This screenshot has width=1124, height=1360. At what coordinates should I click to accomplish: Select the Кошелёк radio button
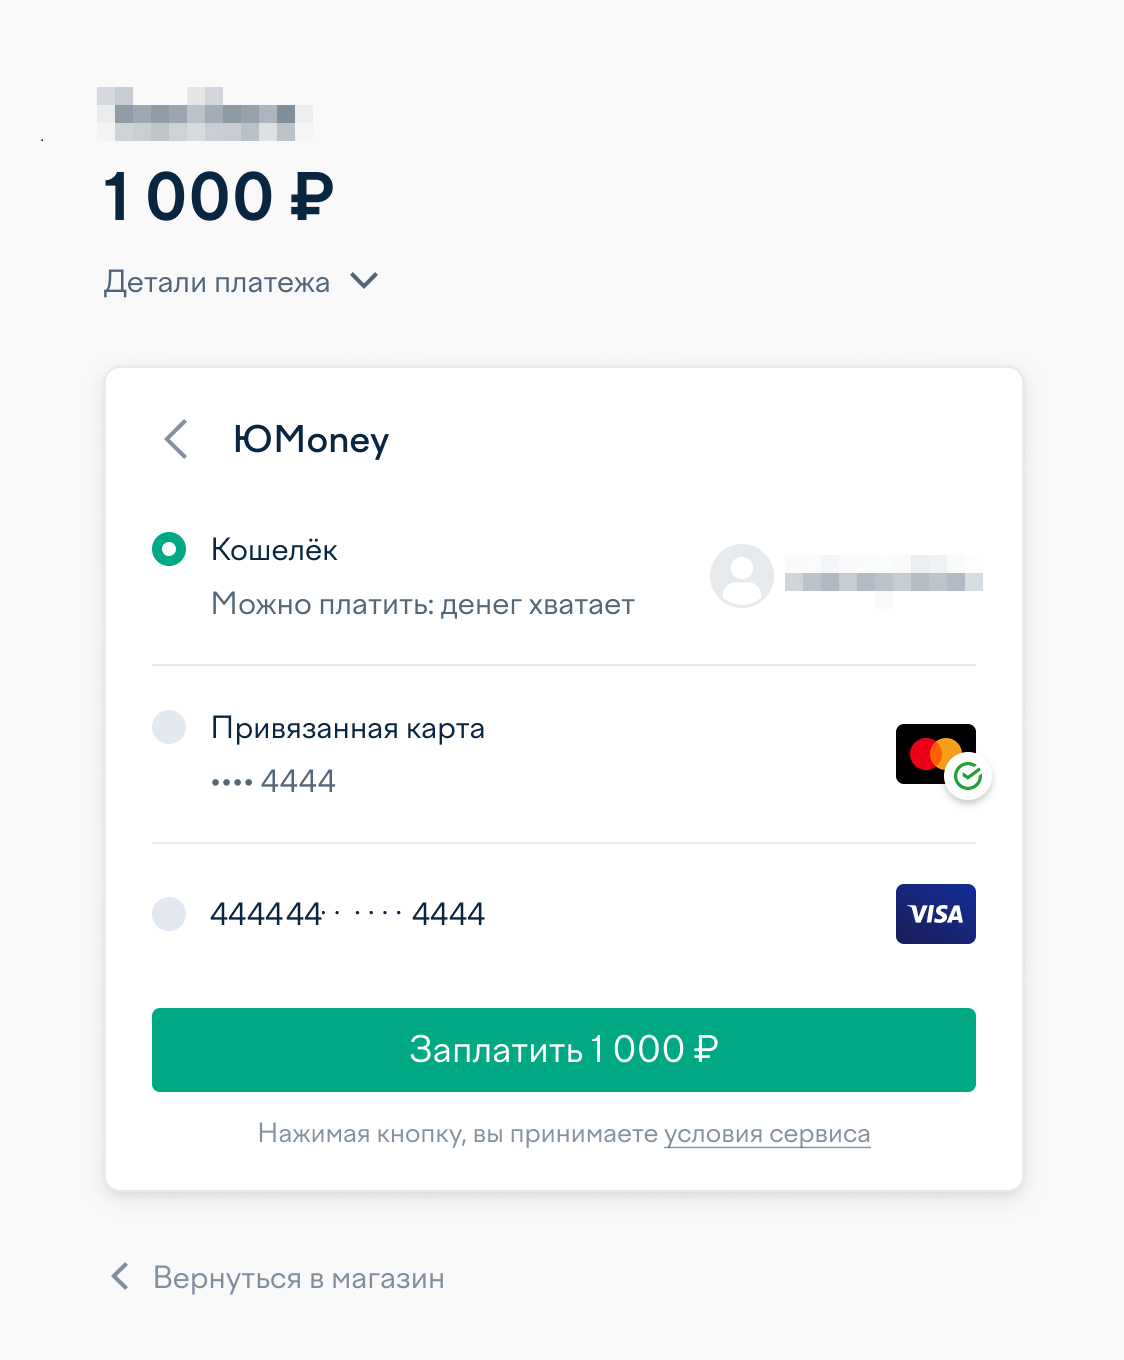click(x=169, y=549)
